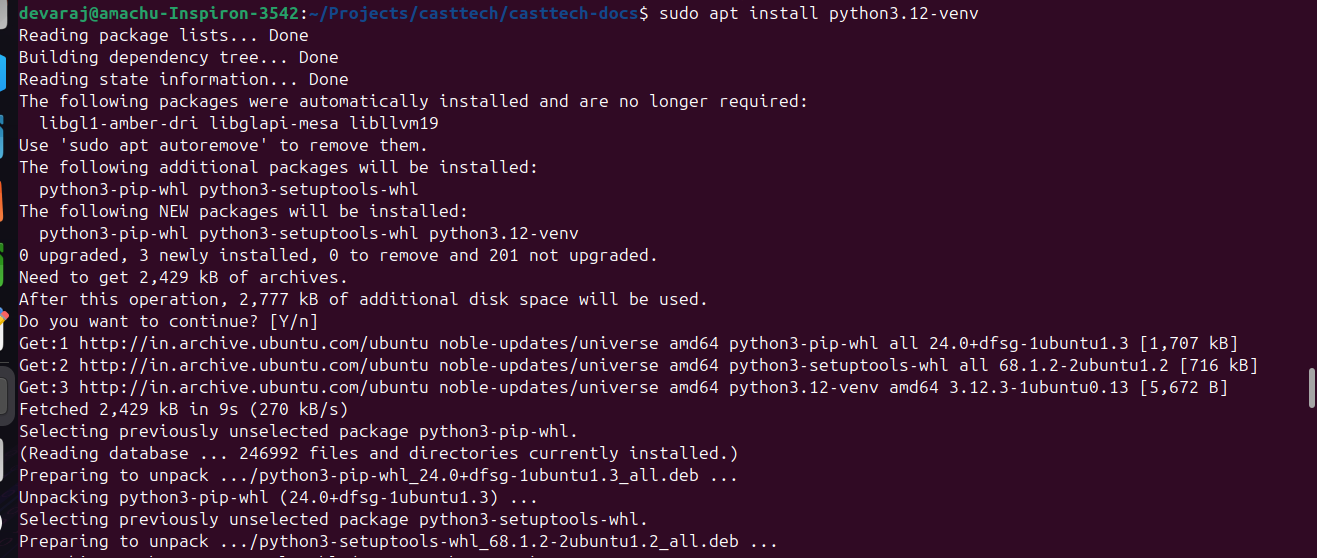Click the 'Reading database ... 246992 files' line
The width and height of the screenshot is (1317, 558).
(378, 453)
